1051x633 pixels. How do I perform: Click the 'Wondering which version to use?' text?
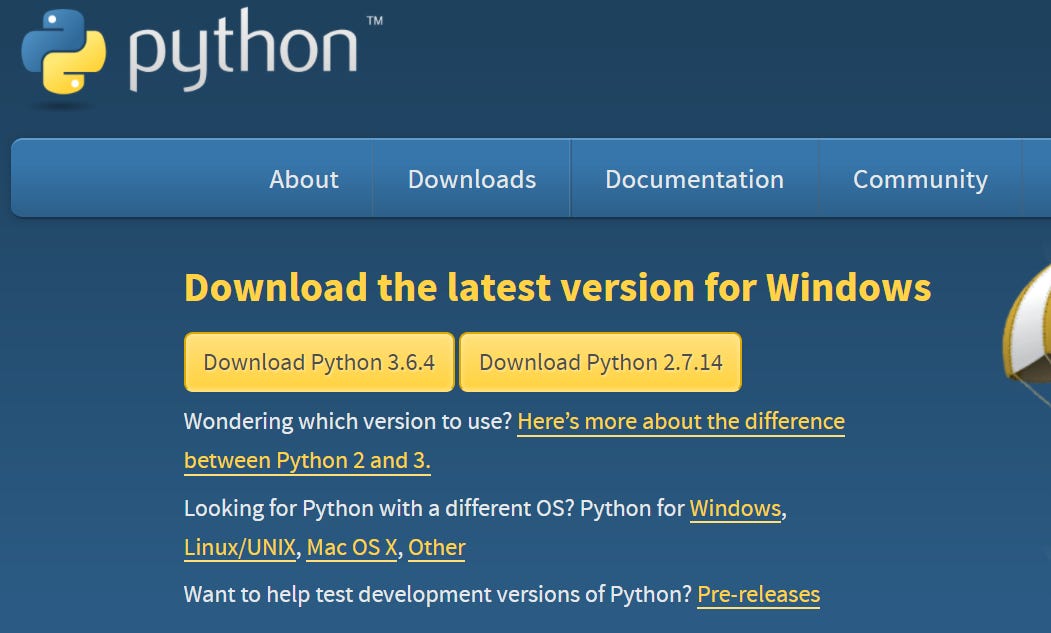347,421
